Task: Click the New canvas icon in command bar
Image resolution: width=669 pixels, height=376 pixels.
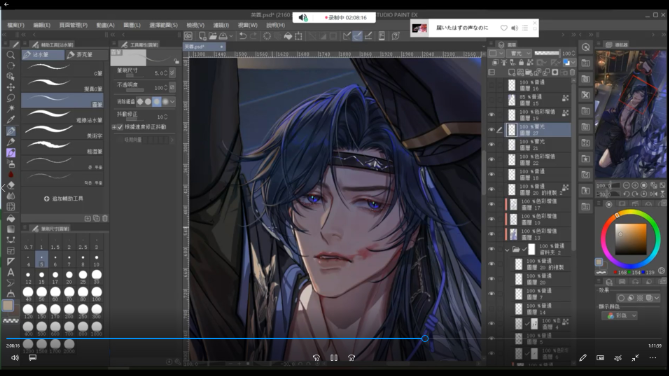Action: (202, 36)
